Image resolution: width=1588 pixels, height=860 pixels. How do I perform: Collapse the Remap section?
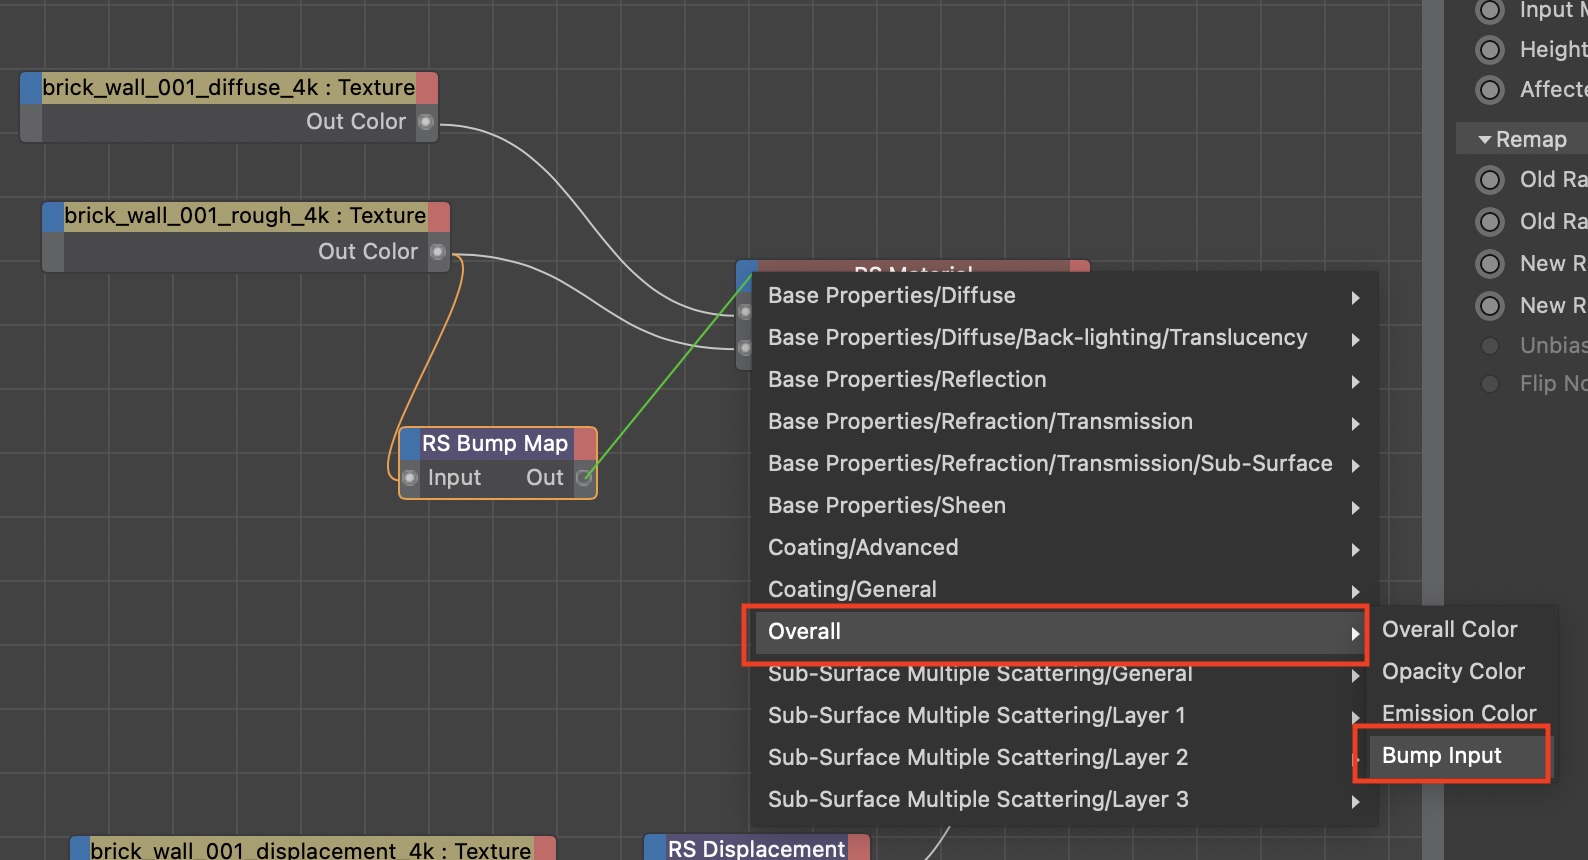1485,140
